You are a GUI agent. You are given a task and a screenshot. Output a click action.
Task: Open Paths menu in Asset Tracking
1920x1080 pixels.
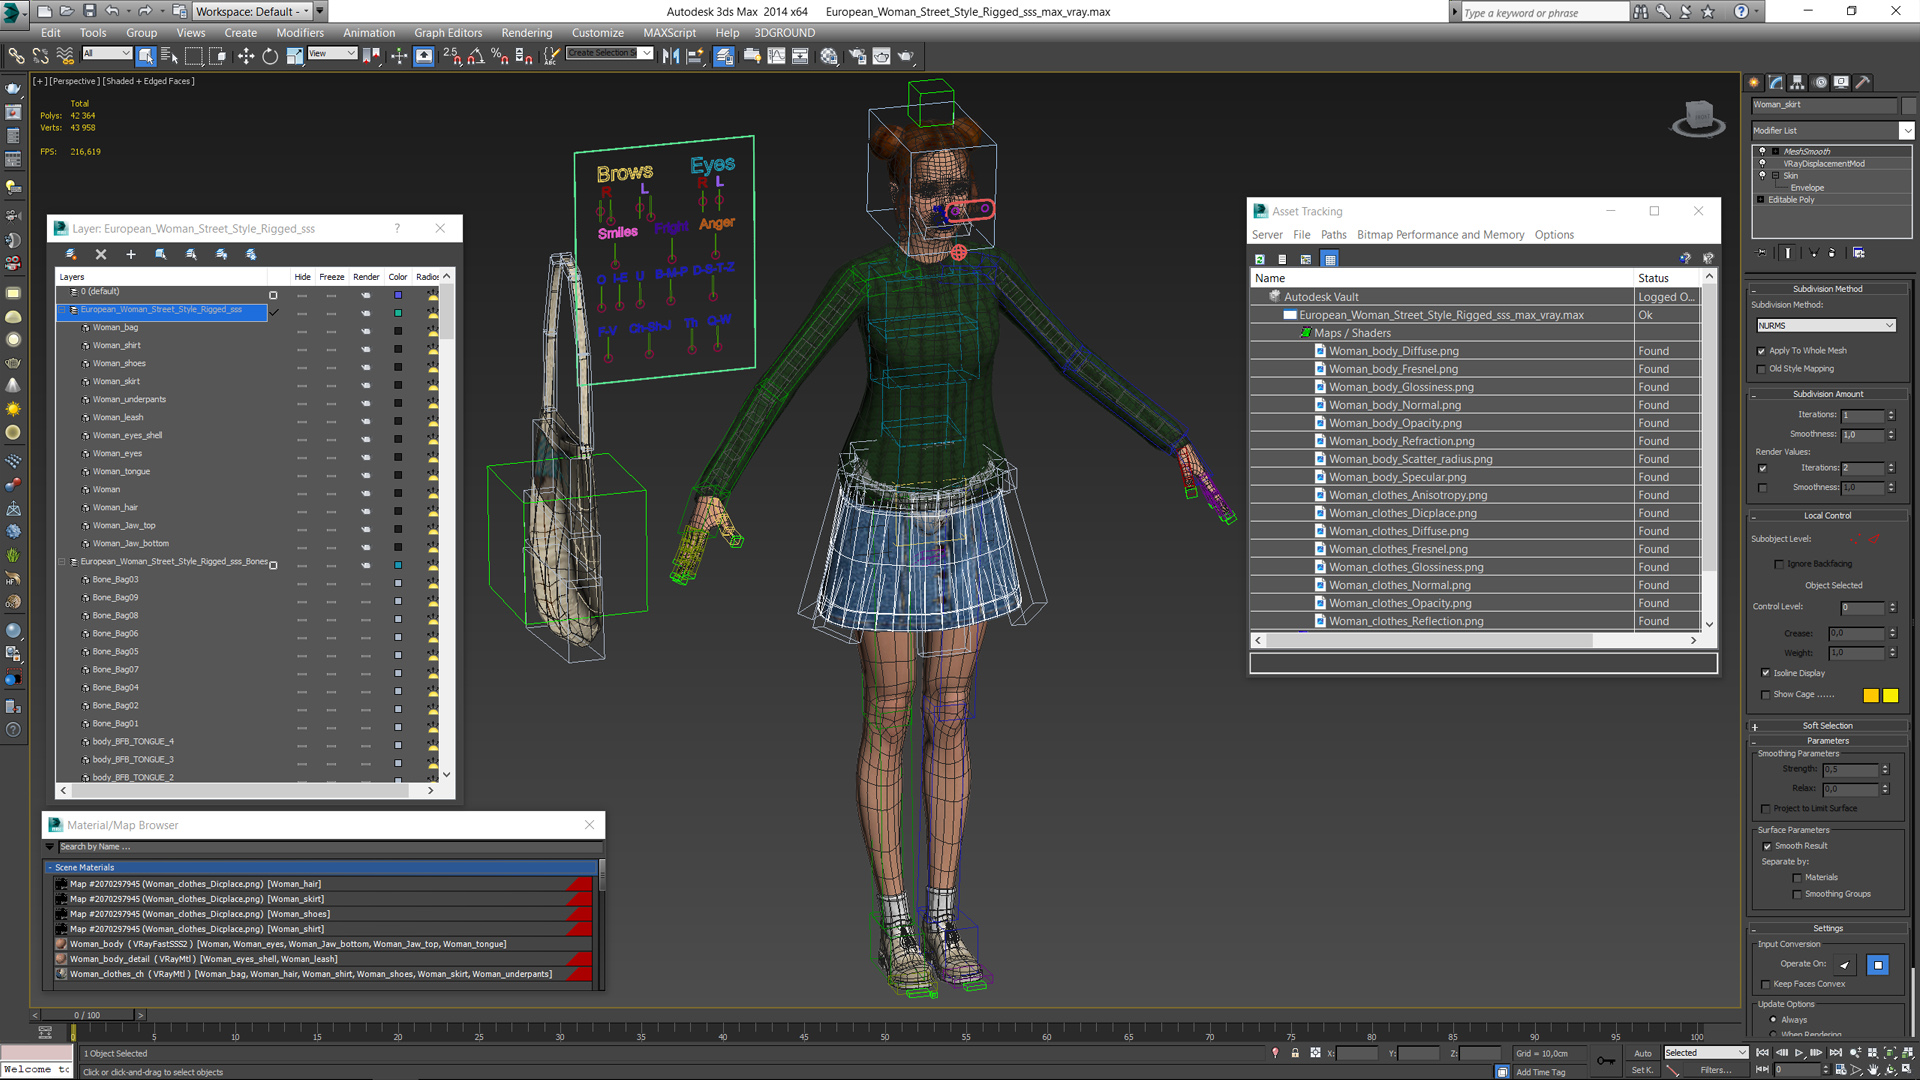[x=1333, y=235]
